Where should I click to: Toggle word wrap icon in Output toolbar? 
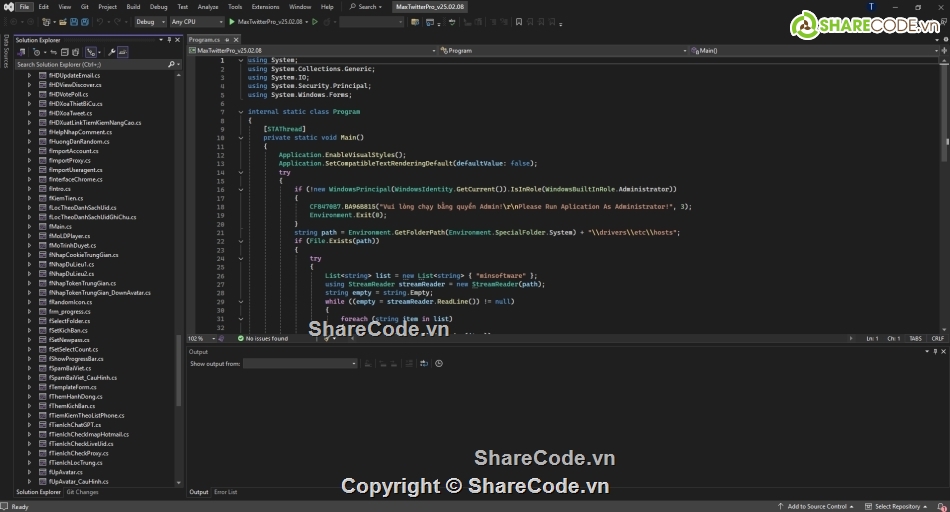pyautogui.click(x=424, y=364)
